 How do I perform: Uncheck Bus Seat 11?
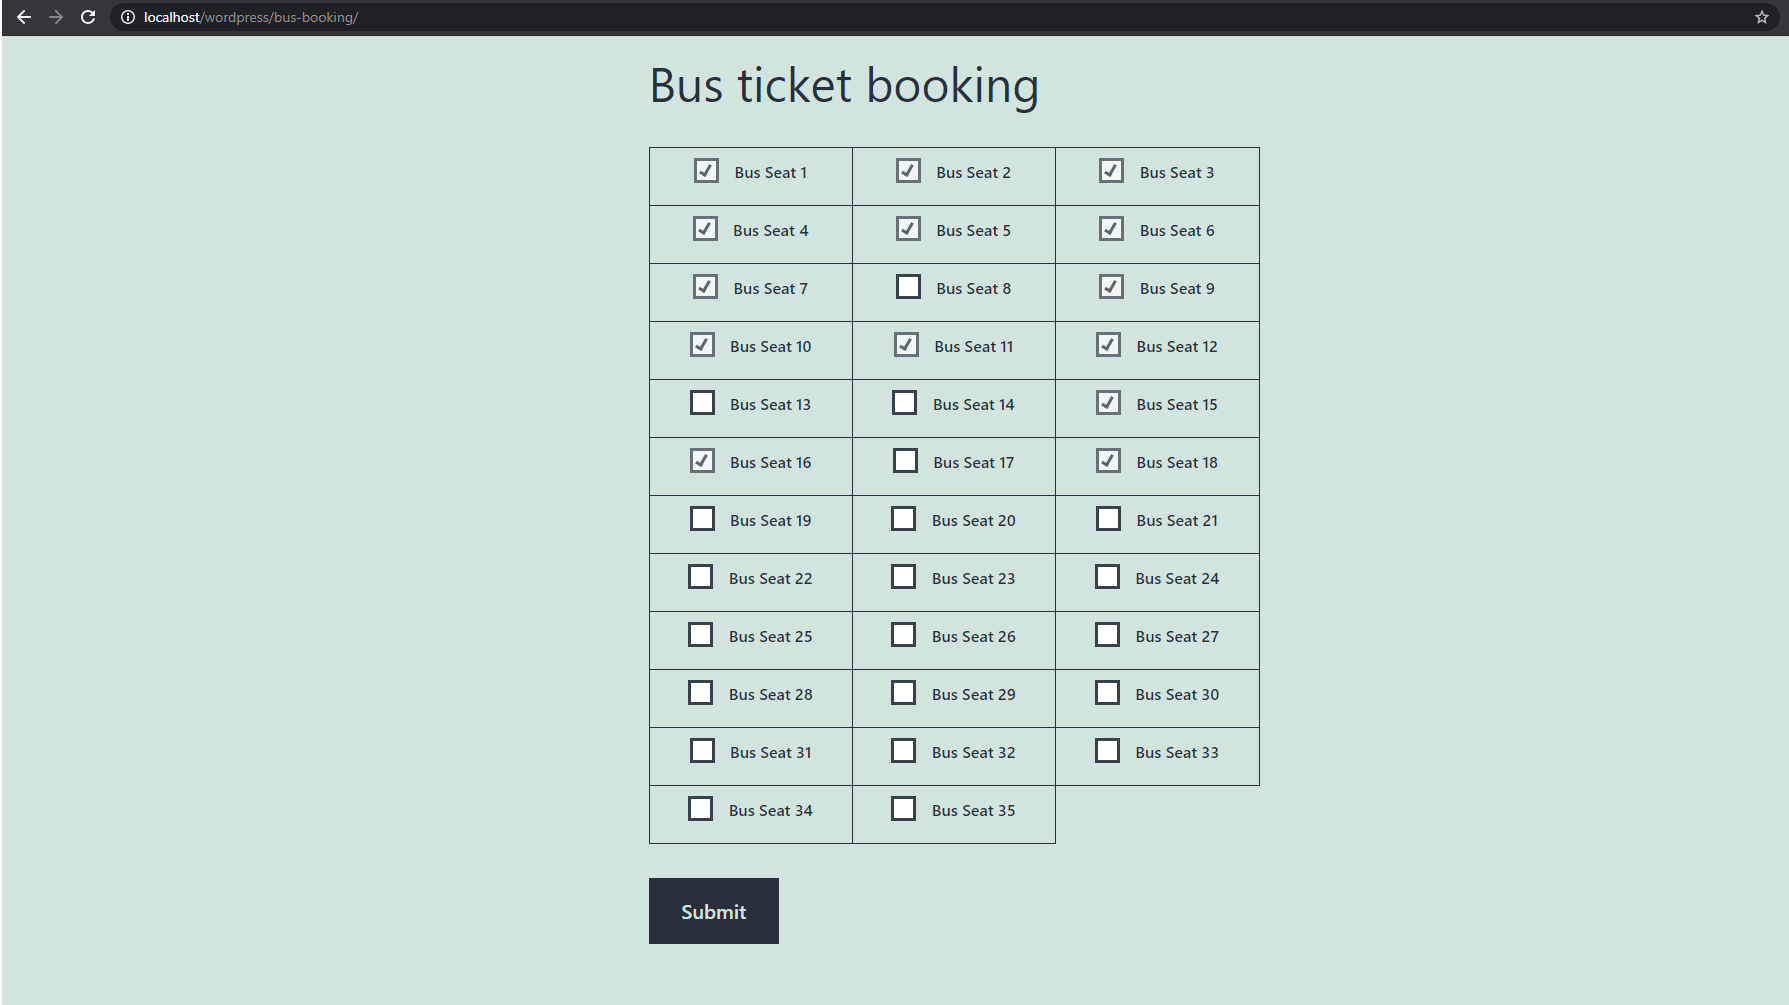click(x=906, y=344)
